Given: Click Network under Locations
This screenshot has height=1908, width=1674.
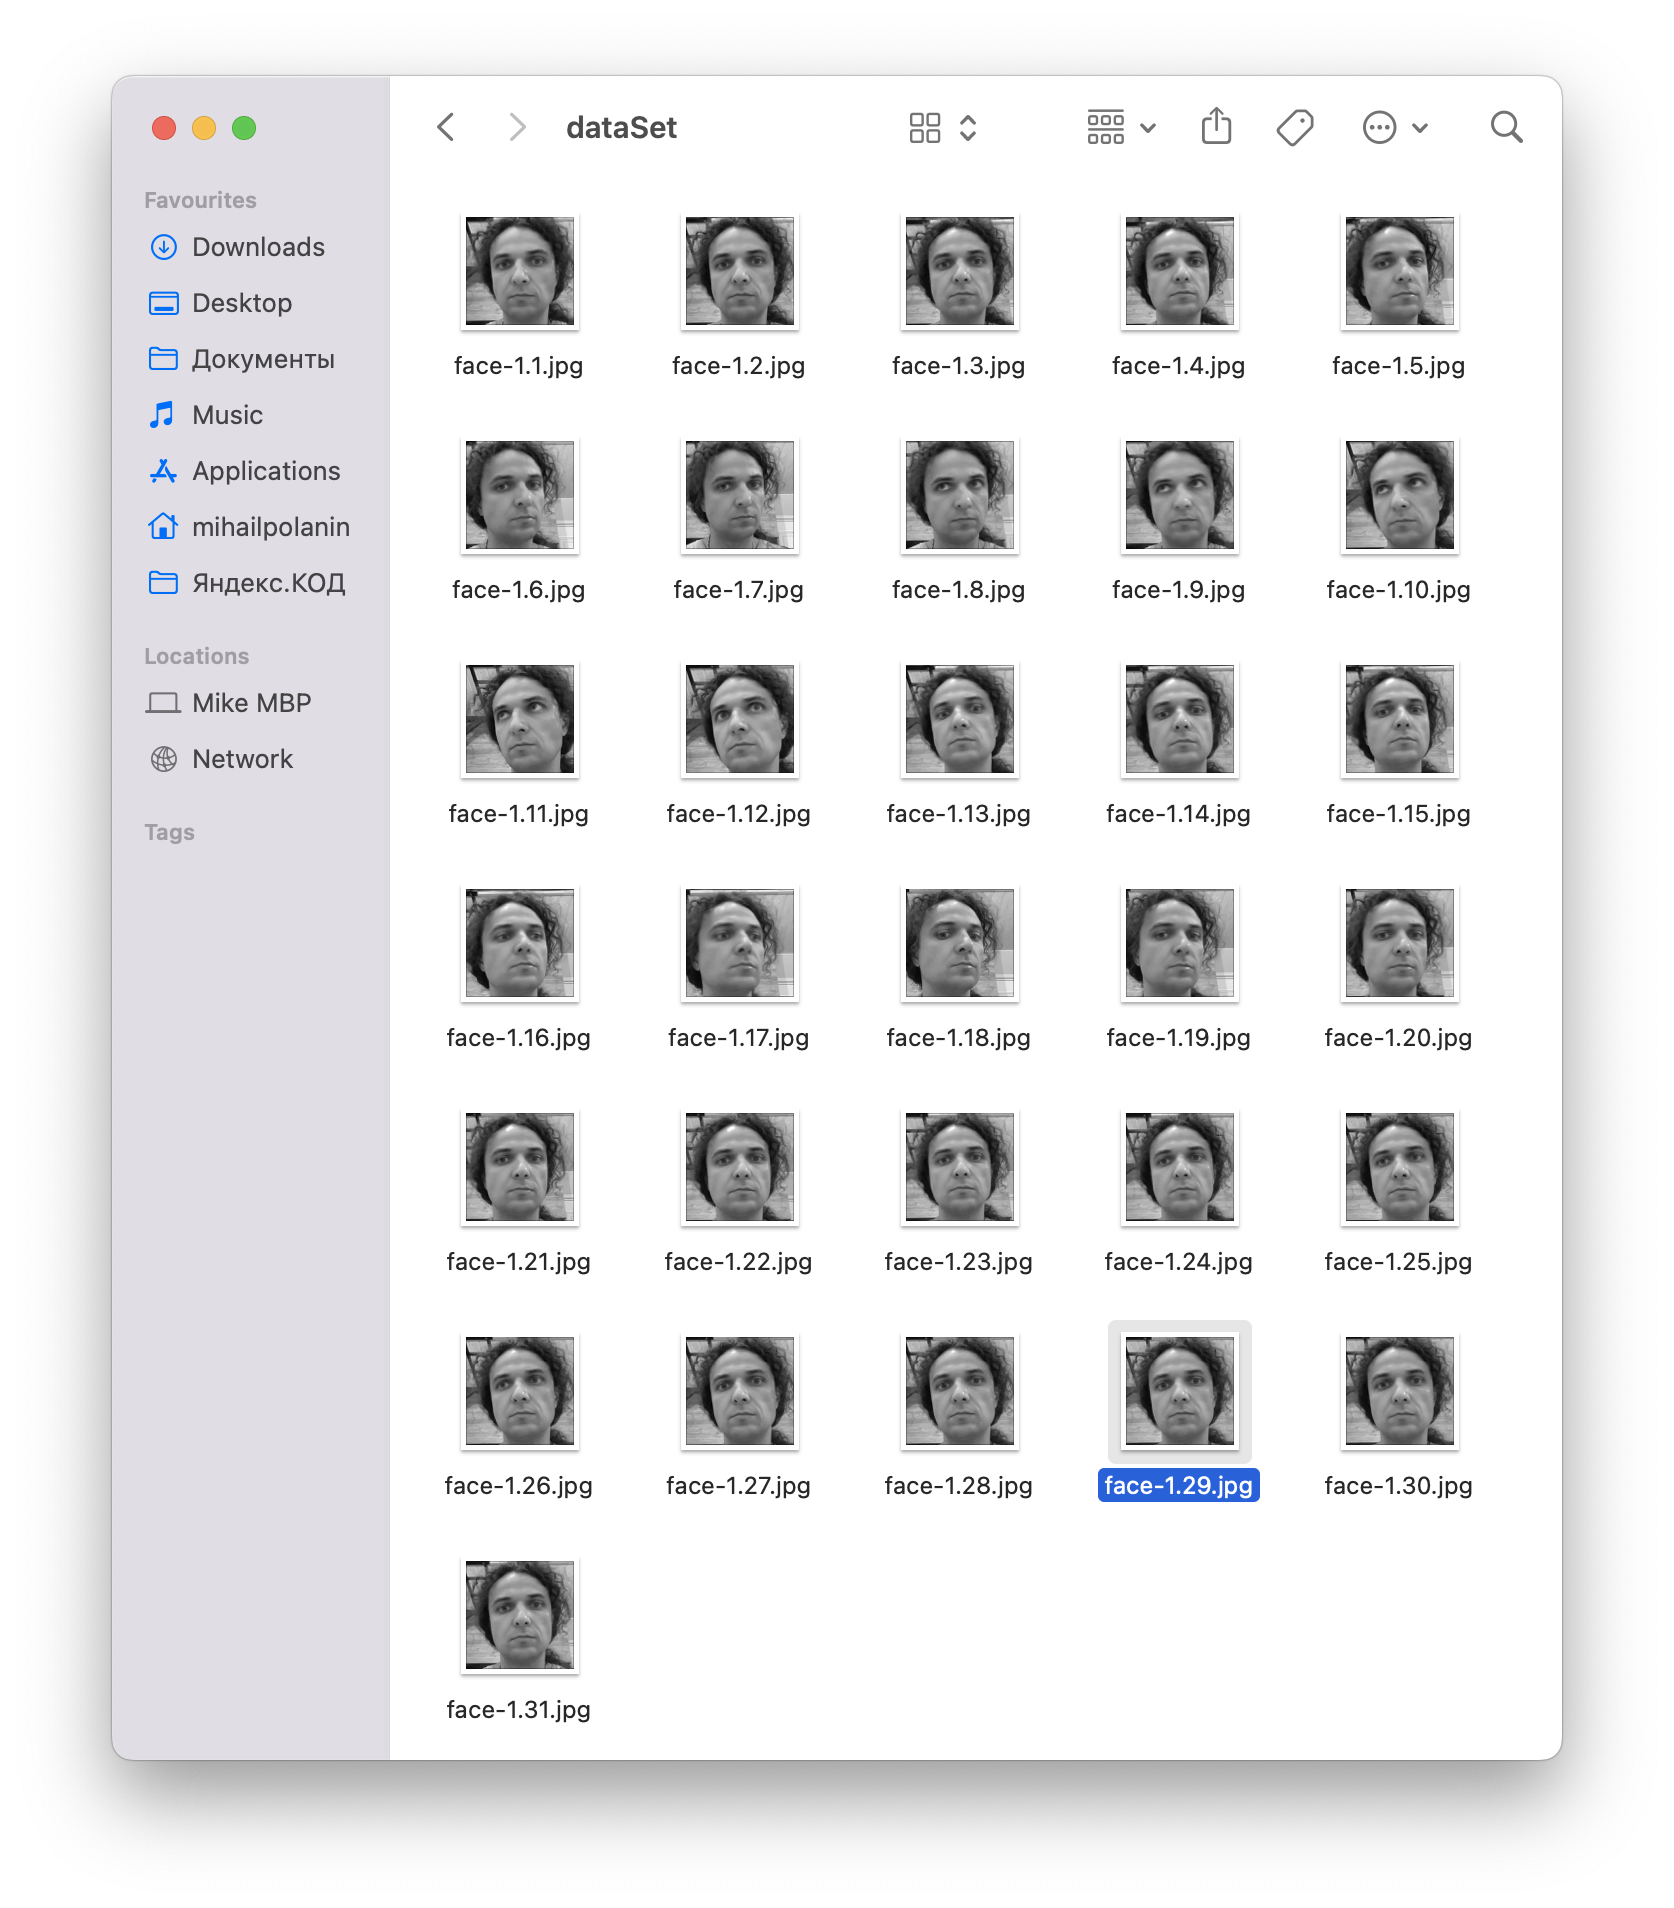Looking at the screenshot, I should pos(242,759).
